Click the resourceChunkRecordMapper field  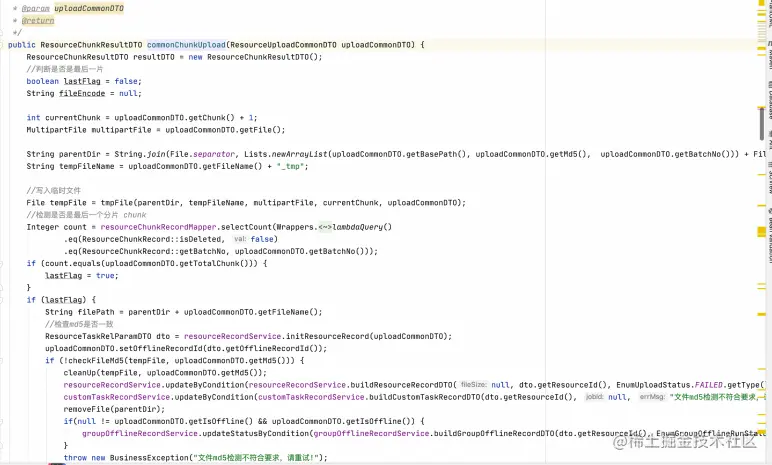point(158,227)
